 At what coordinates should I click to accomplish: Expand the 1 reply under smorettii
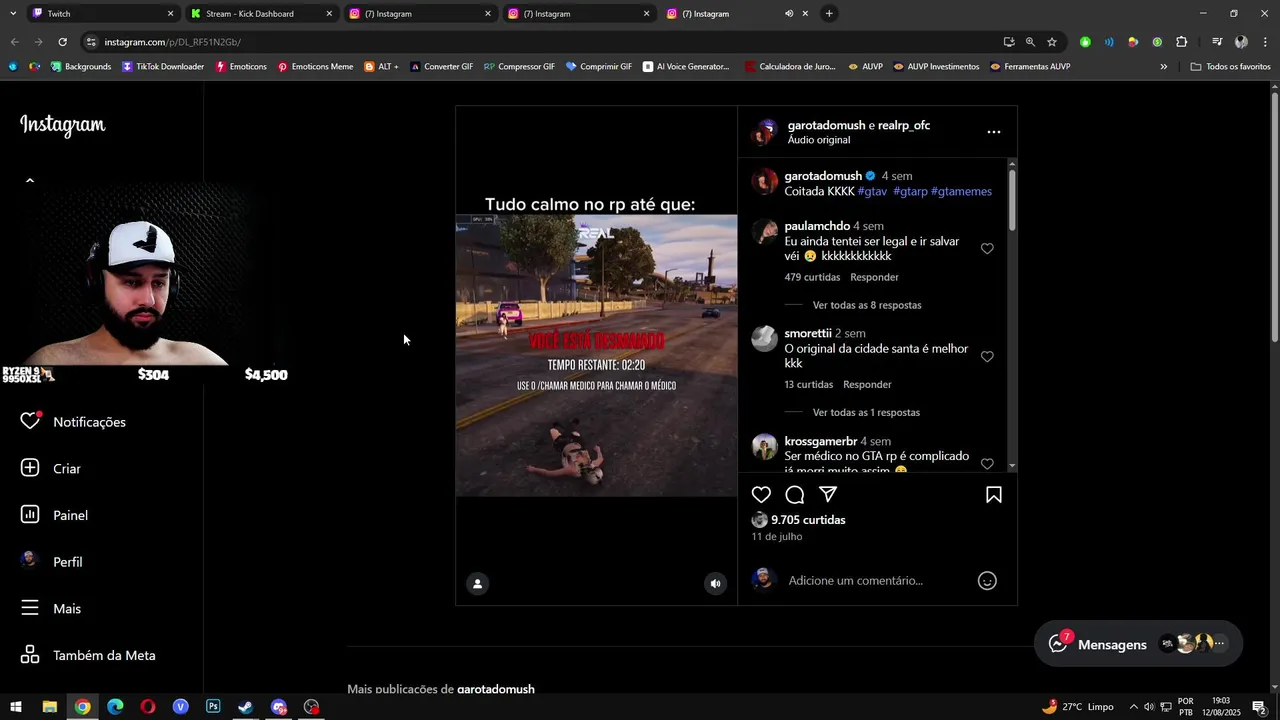click(x=866, y=412)
